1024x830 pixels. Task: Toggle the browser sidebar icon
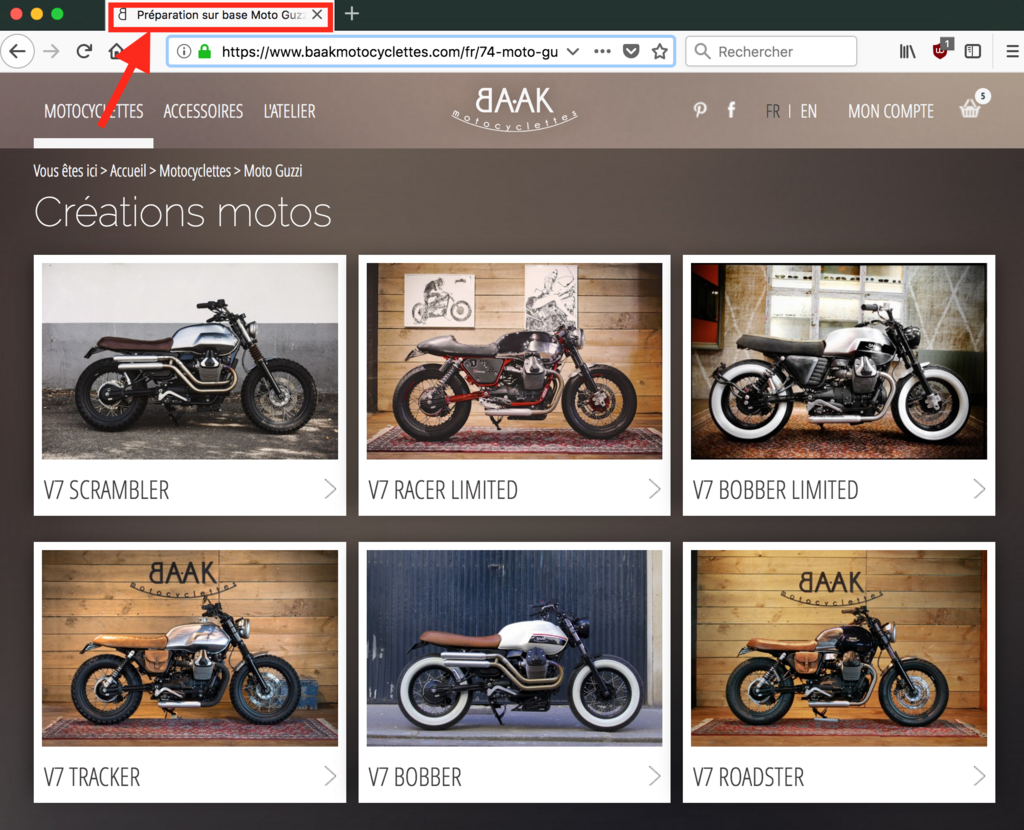point(972,51)
